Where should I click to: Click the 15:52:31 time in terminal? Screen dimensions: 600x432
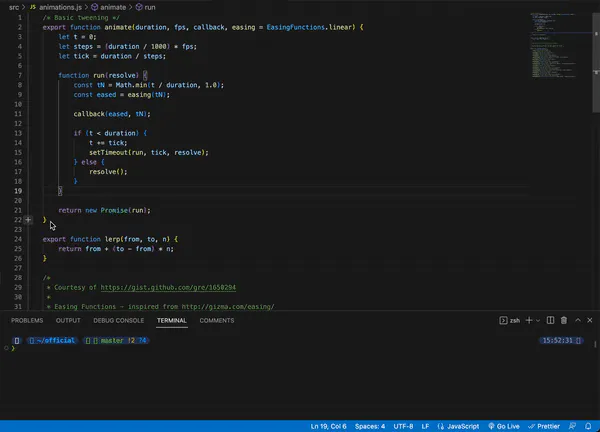pyautogui.click(x=557, y=341)
